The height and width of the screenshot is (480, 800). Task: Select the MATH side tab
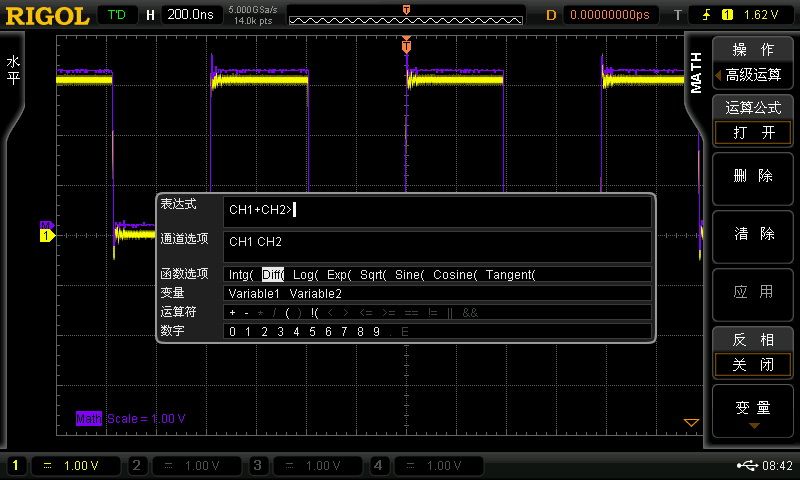[696, 73]
